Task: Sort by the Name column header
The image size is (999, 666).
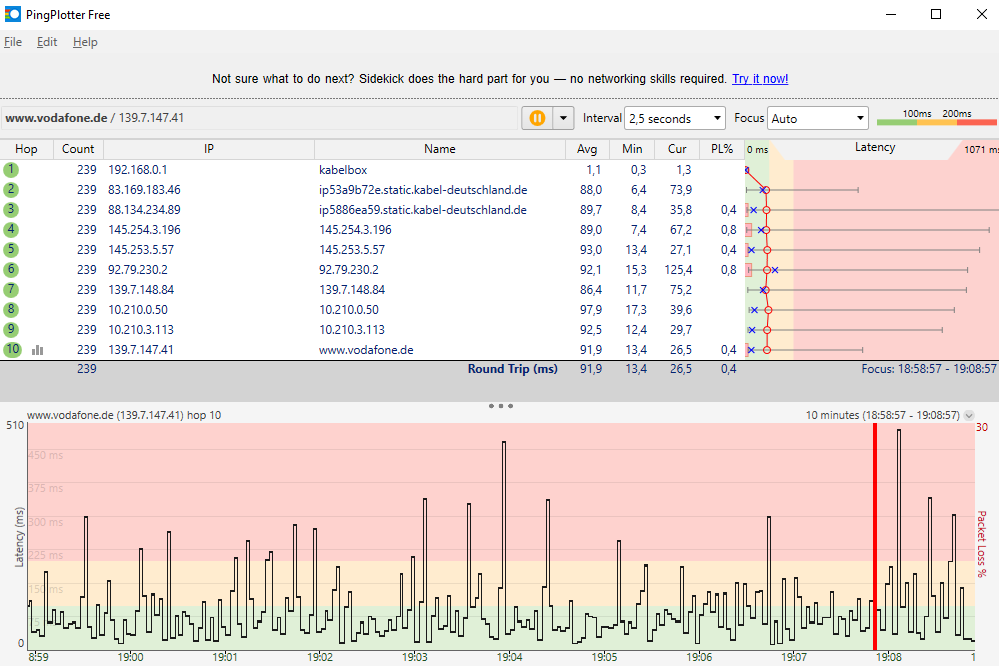Action: point(440,149)
